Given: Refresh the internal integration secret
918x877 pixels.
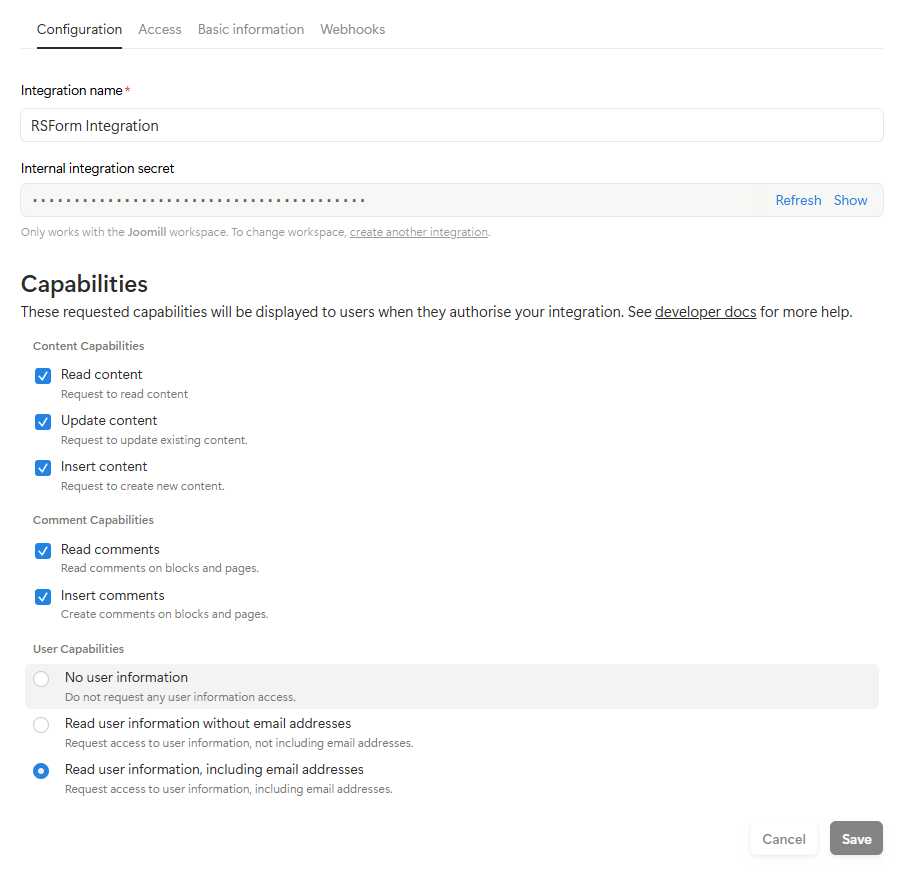Looking at the screenshot, I should coord(798,200).
